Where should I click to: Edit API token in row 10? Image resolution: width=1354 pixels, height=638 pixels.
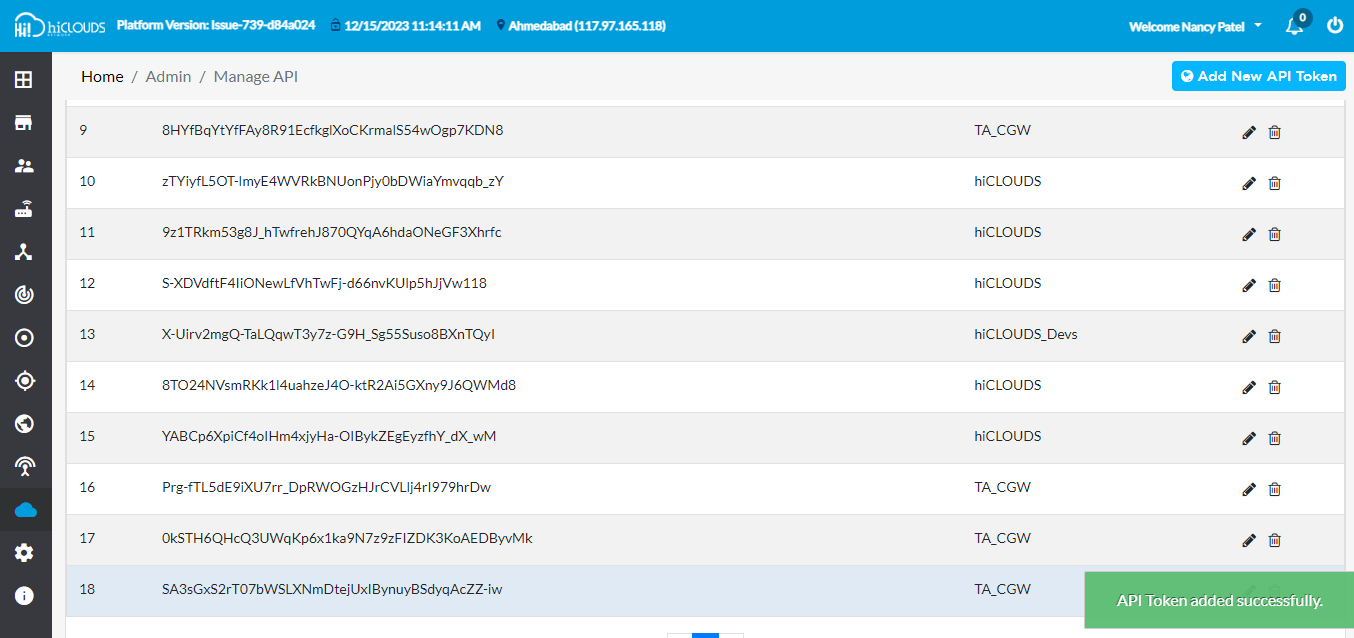1248,183
